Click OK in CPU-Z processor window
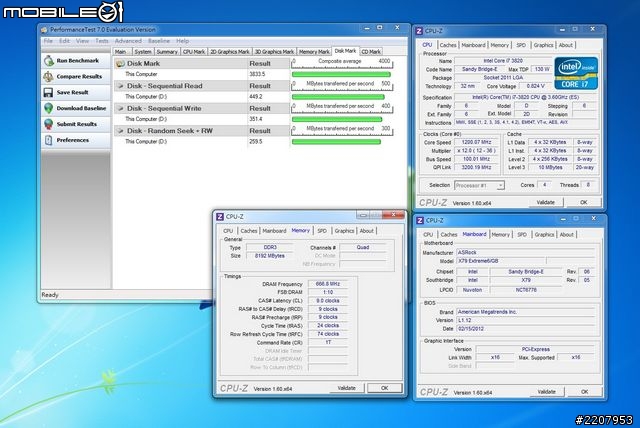 (584, 202)
